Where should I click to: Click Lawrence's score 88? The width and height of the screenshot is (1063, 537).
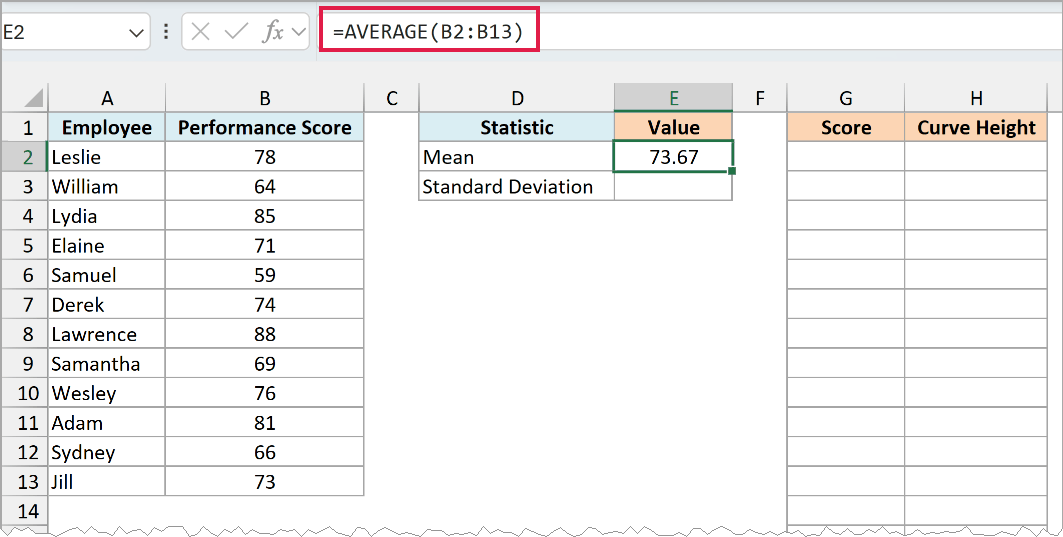[264, 334]
